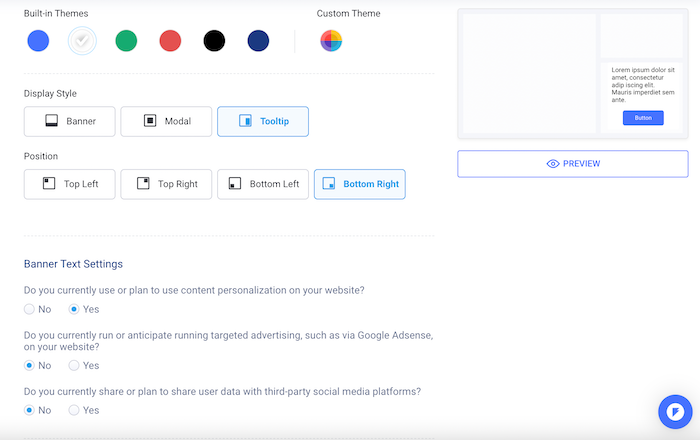Select the Modal display style
The width and height of the screenshot is (700, 440).
(166, 121)
